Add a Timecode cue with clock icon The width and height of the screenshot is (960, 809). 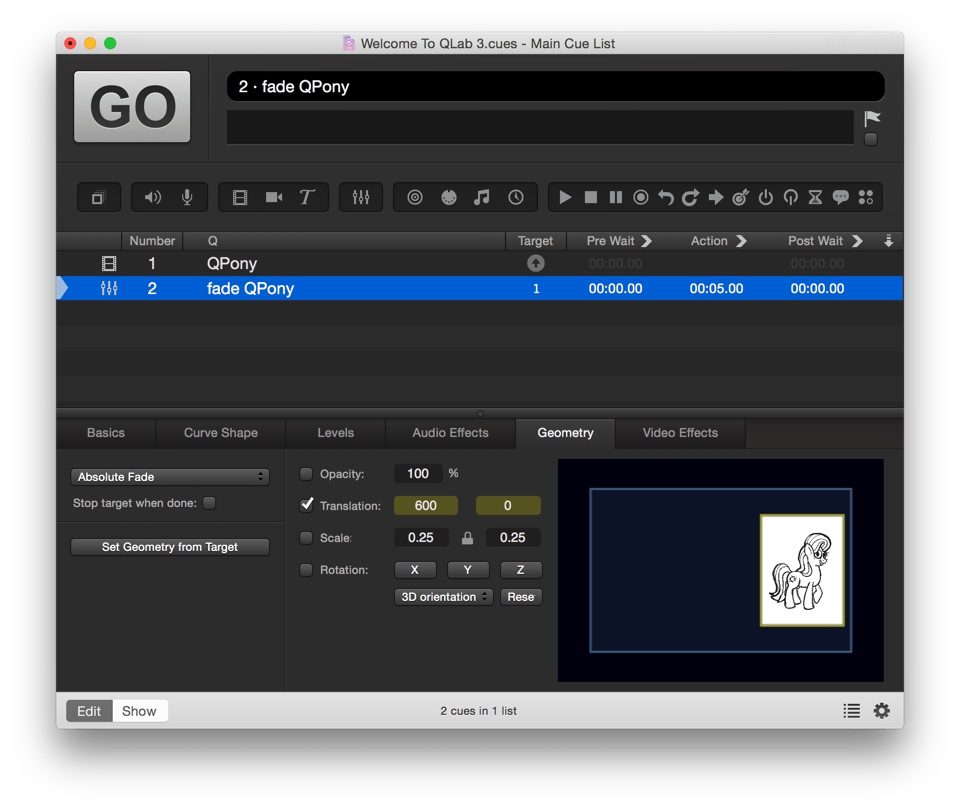[516, 197]
